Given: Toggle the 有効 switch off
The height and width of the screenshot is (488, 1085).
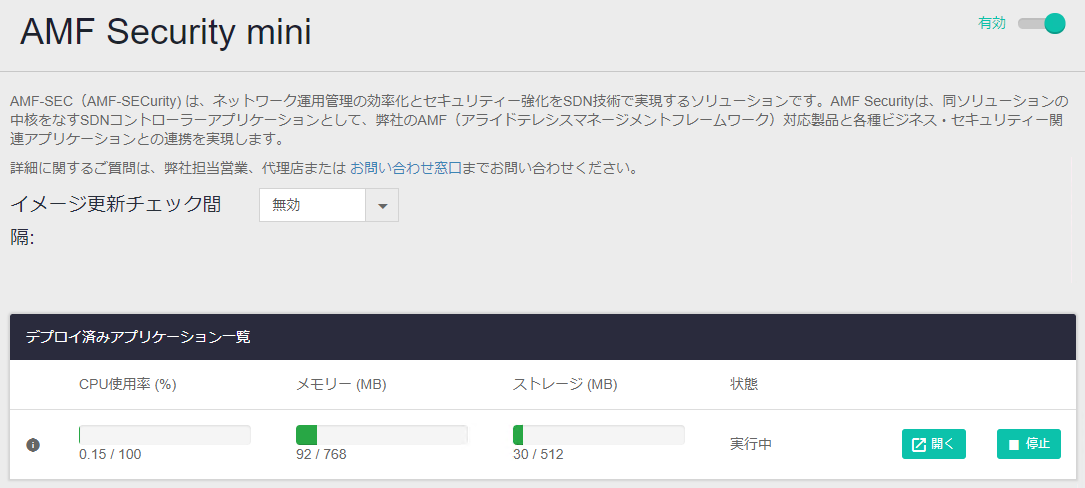Looking at the screenshot, I should [1043, 23].
